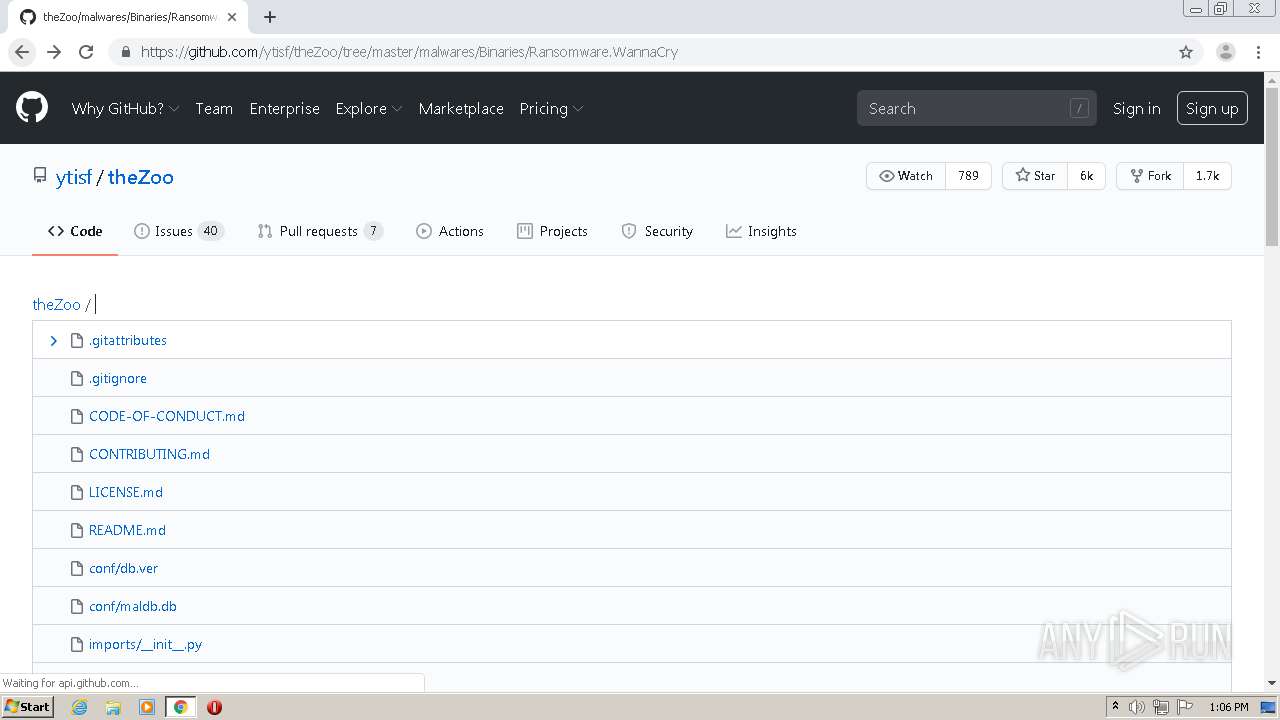This screenshot has width=1280, height=720.
Task: Open the .gitattributes file
Action: coord(128,340)
